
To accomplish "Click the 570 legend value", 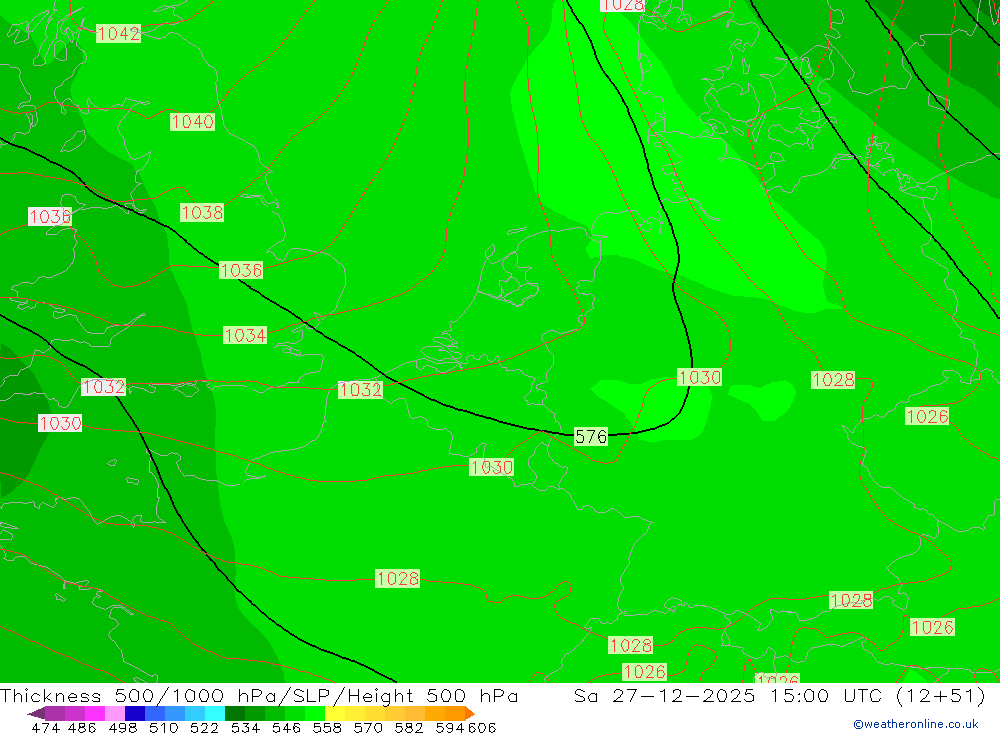I will click(x=368, y=727).
